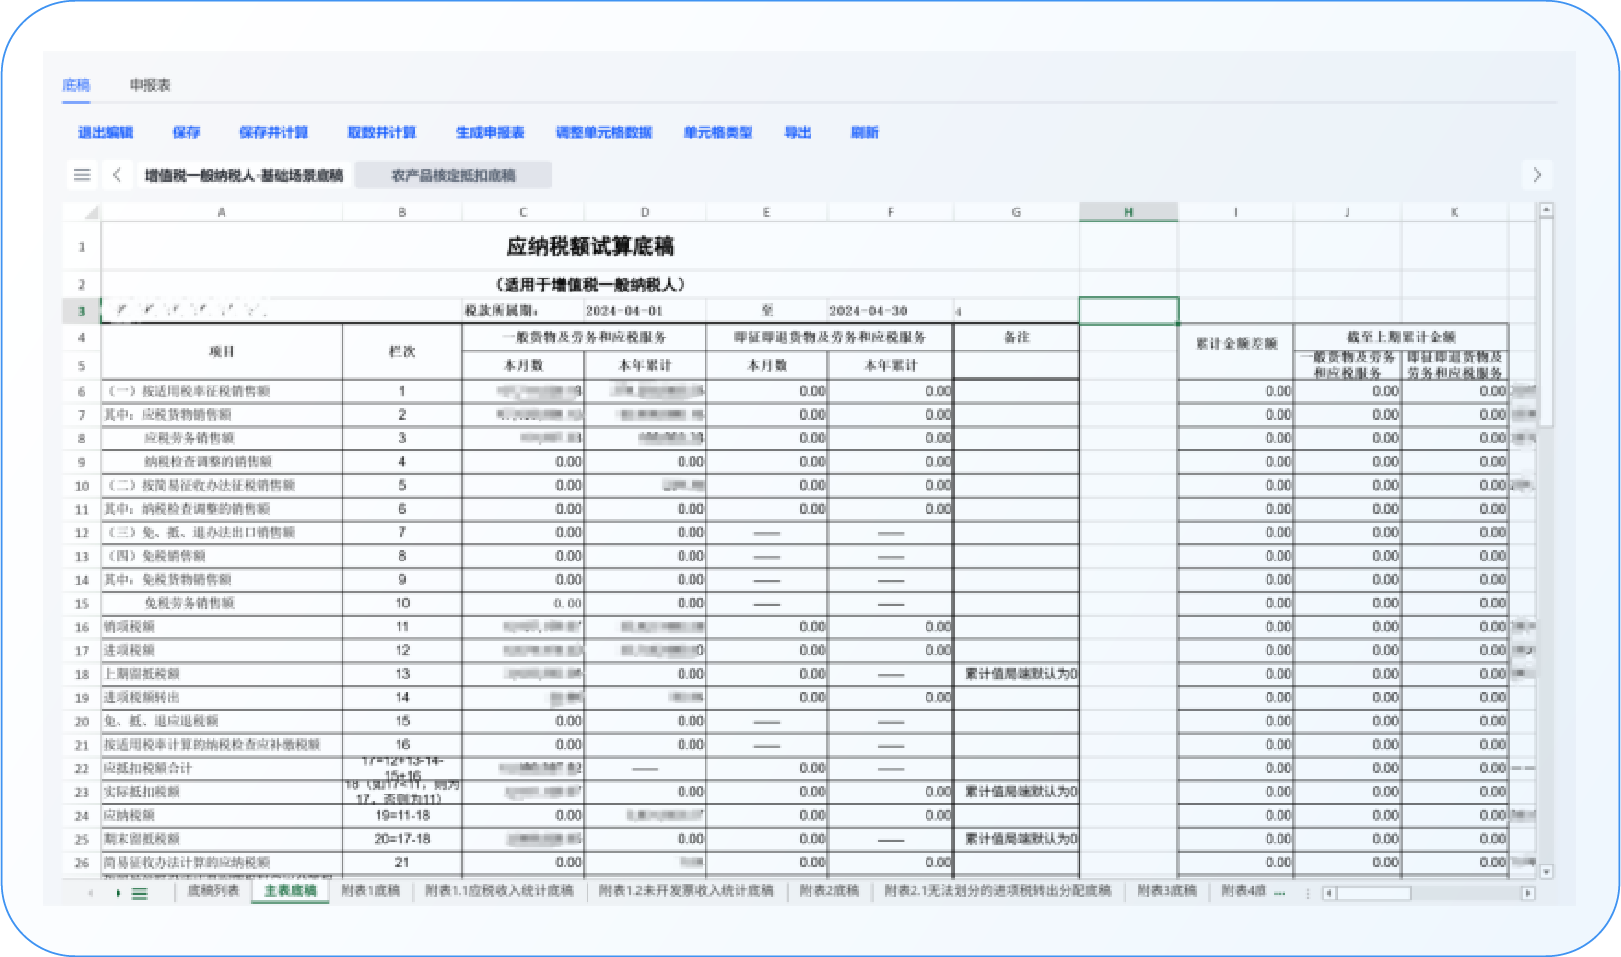
Task: Select the column H header
Action: [x=1128, y=212]
